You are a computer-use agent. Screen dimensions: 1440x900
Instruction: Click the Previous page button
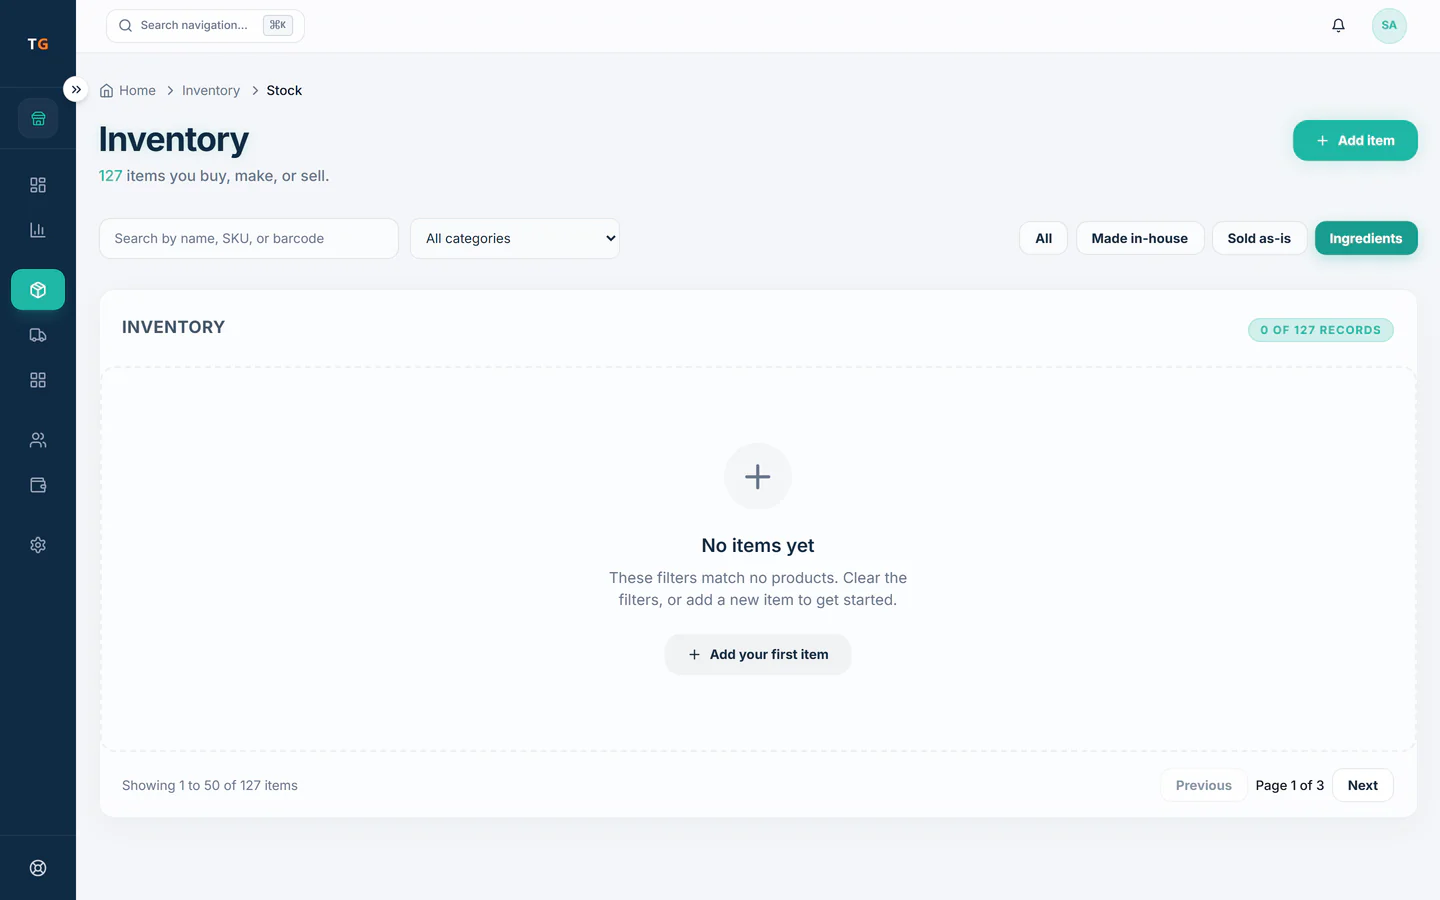pos(1203,785)
